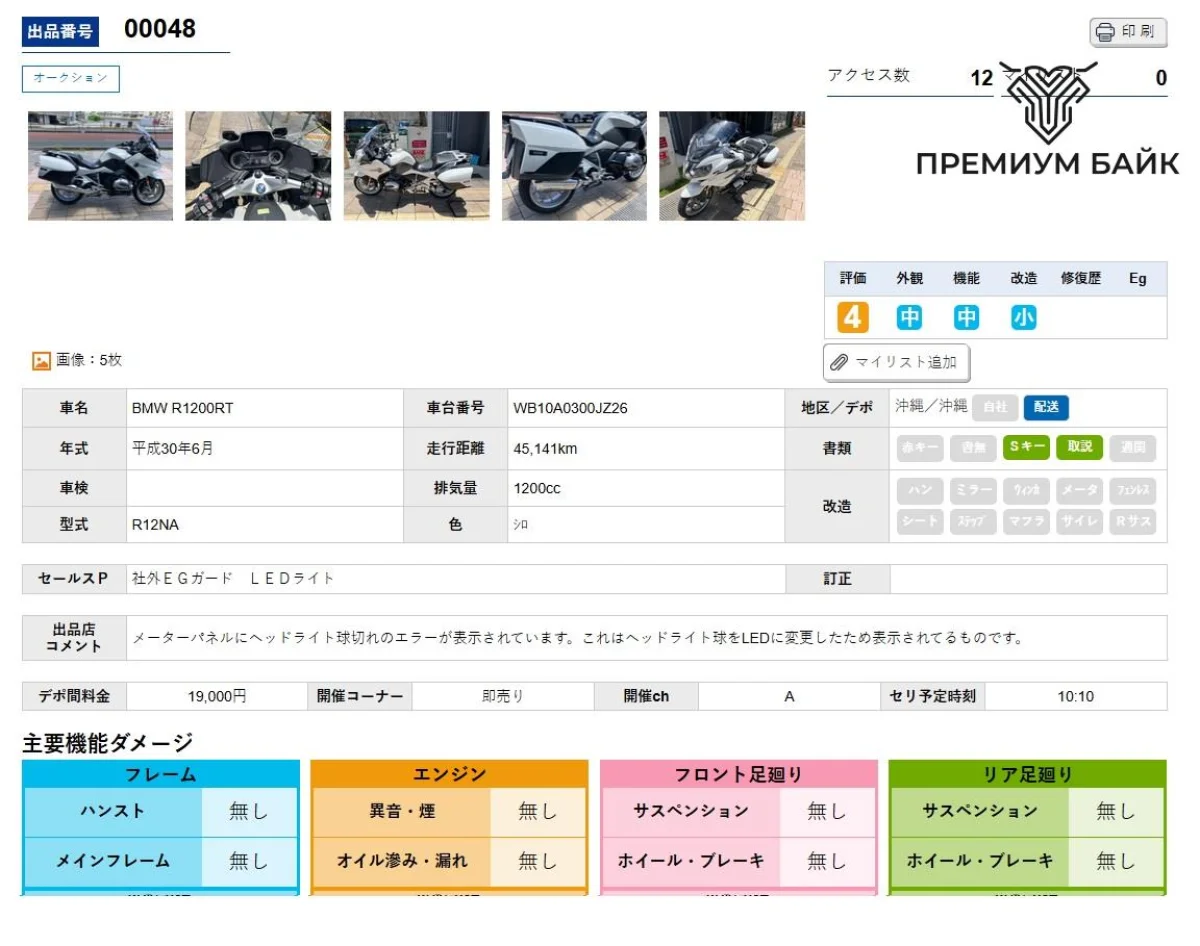Click the 機能 中 condition badge

966,318
